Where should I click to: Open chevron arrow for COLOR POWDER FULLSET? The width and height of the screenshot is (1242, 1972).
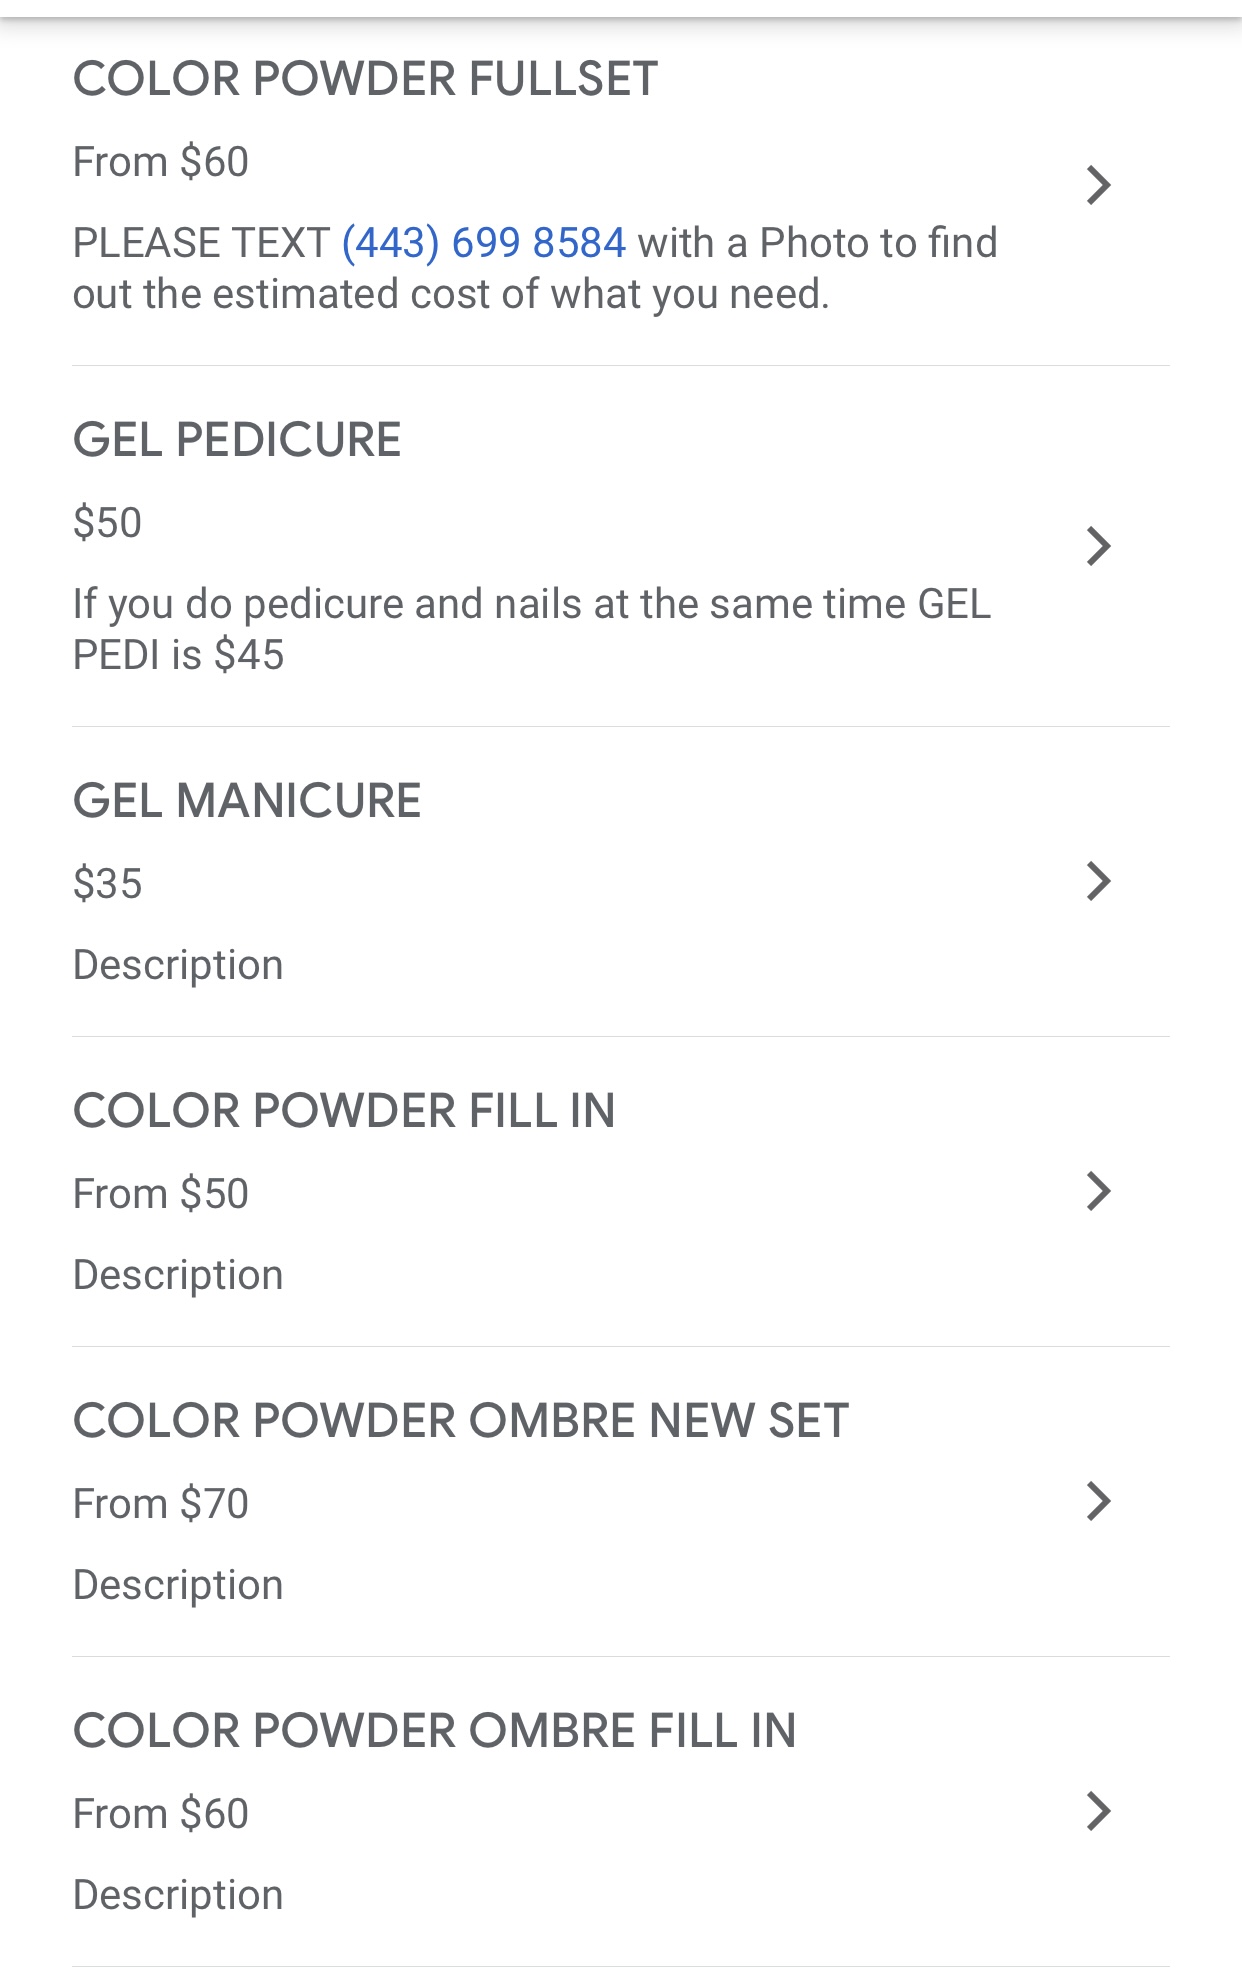pos(1098,185)
